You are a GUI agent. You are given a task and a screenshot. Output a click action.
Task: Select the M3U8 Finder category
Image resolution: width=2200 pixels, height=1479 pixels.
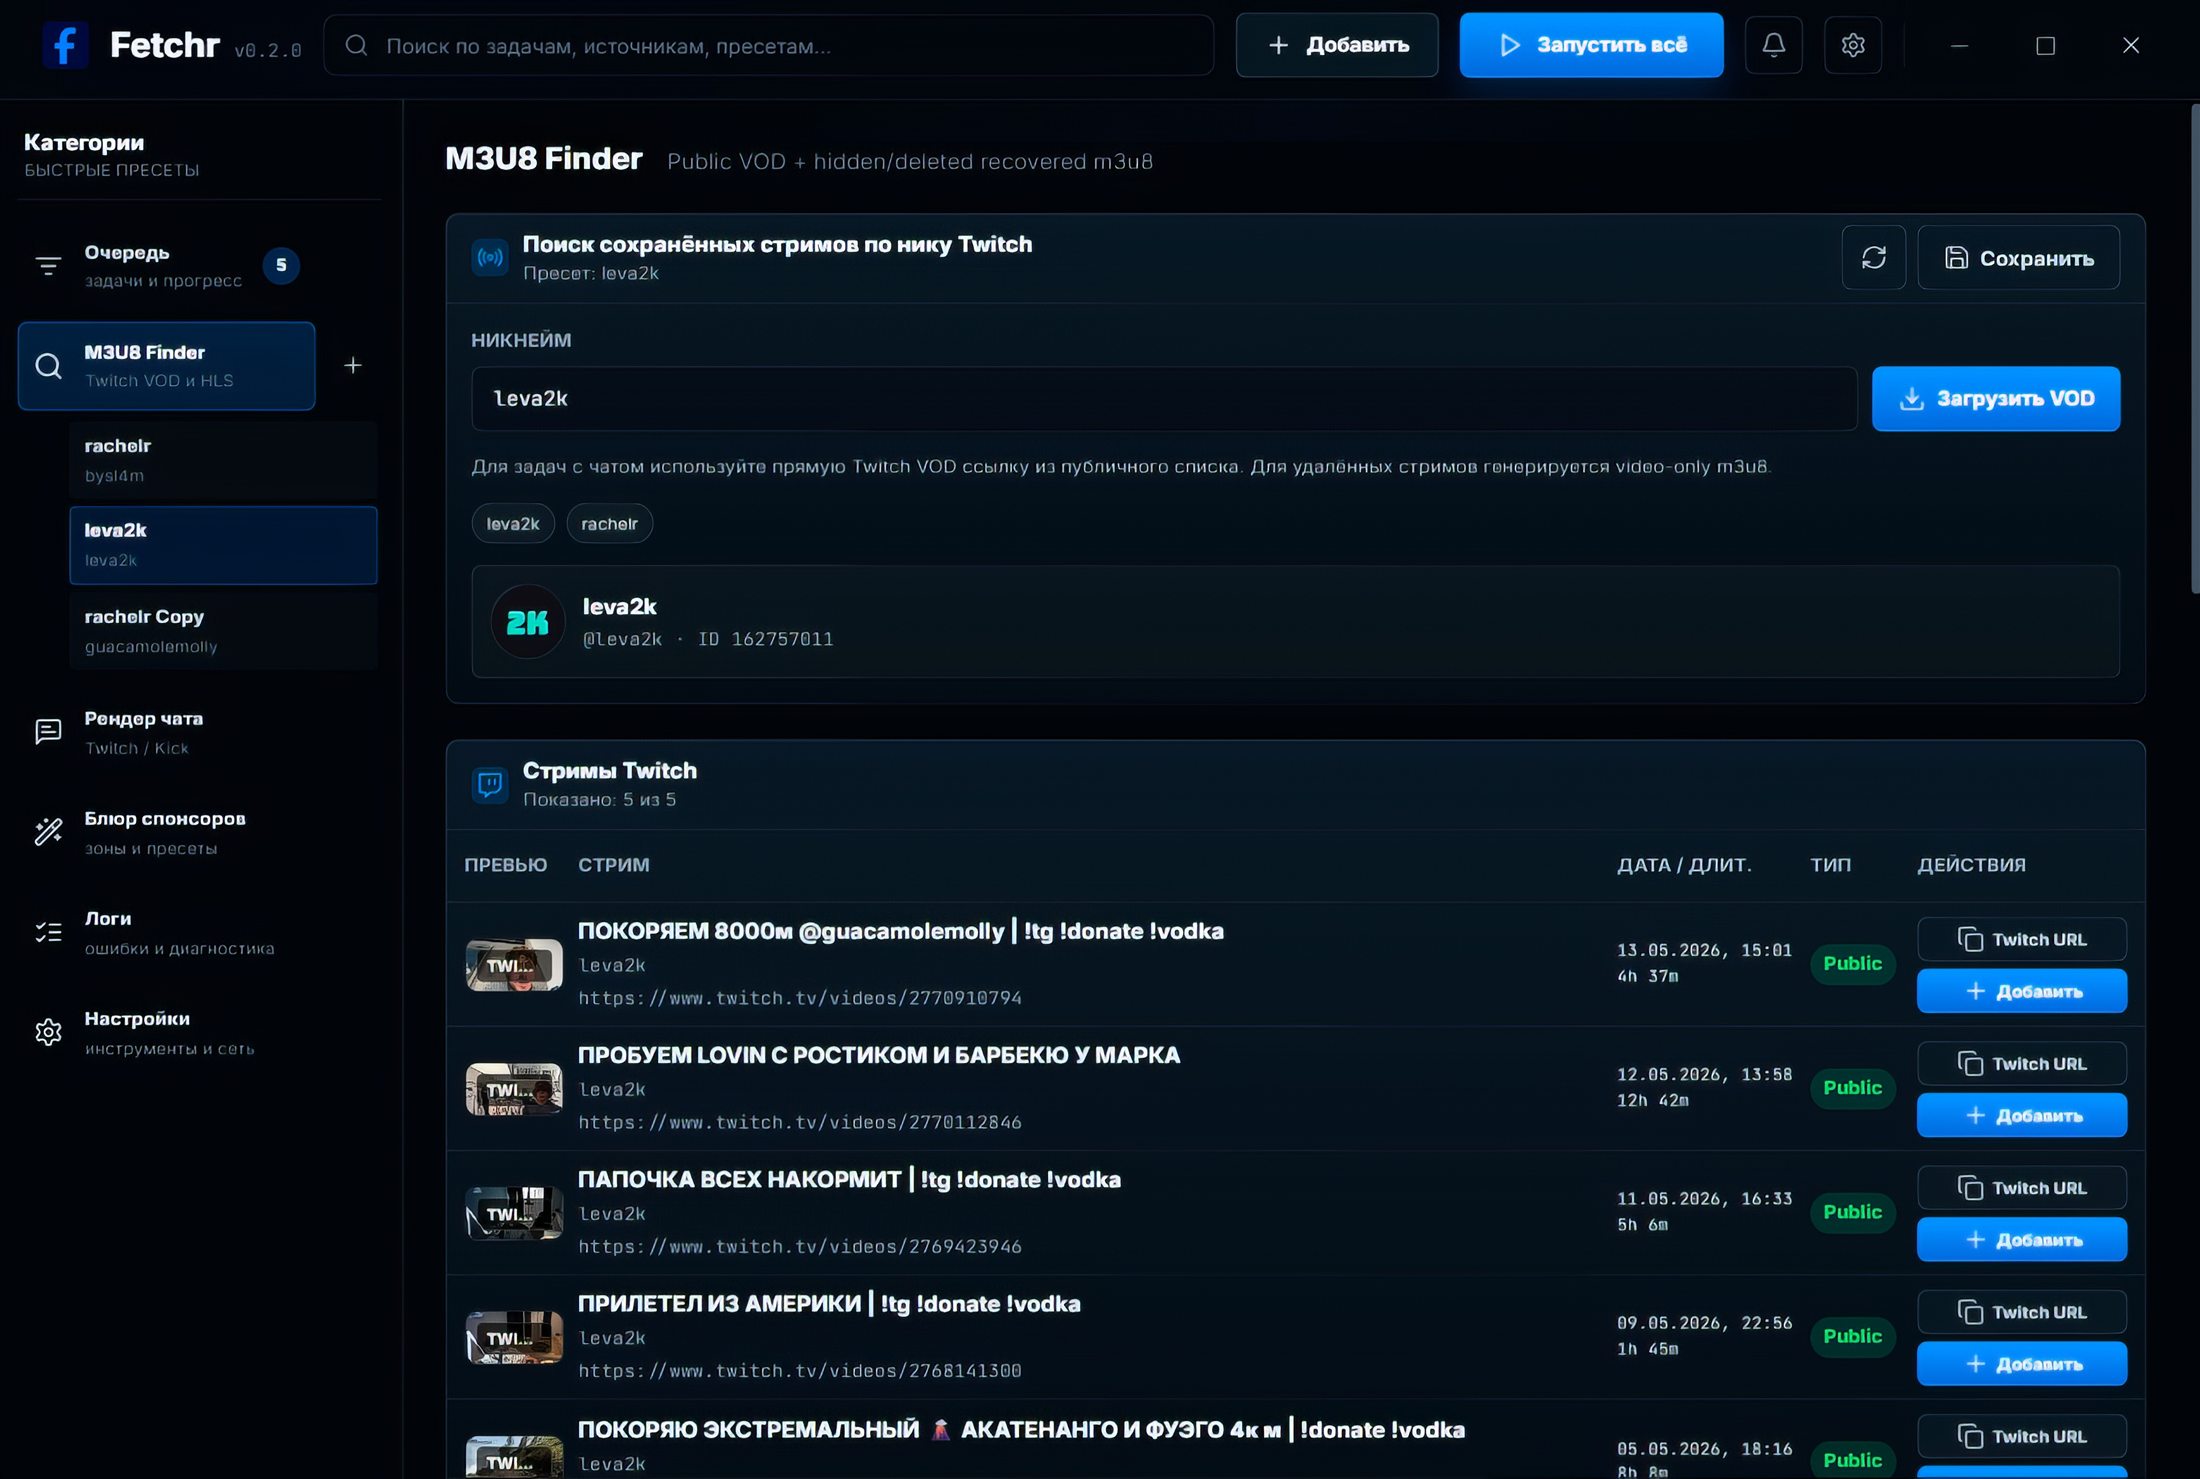point(166,366)
